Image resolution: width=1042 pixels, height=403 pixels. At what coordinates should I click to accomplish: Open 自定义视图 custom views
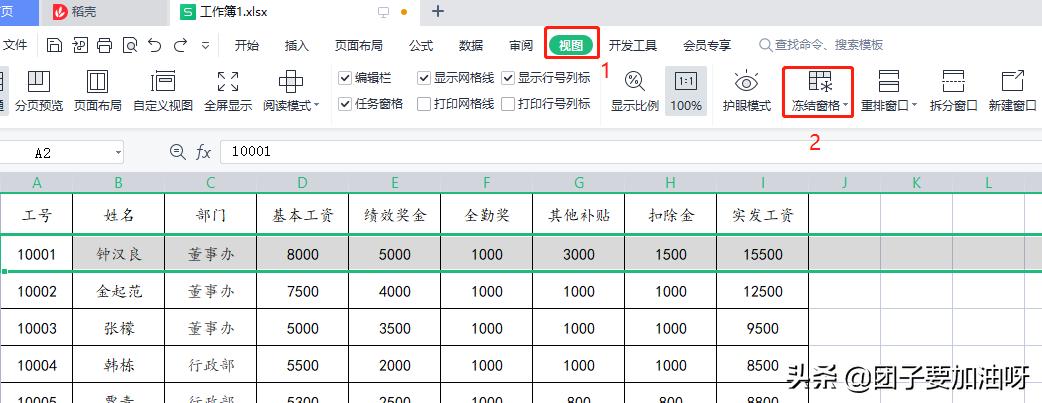pyautogui.click(x=163, y=91)
